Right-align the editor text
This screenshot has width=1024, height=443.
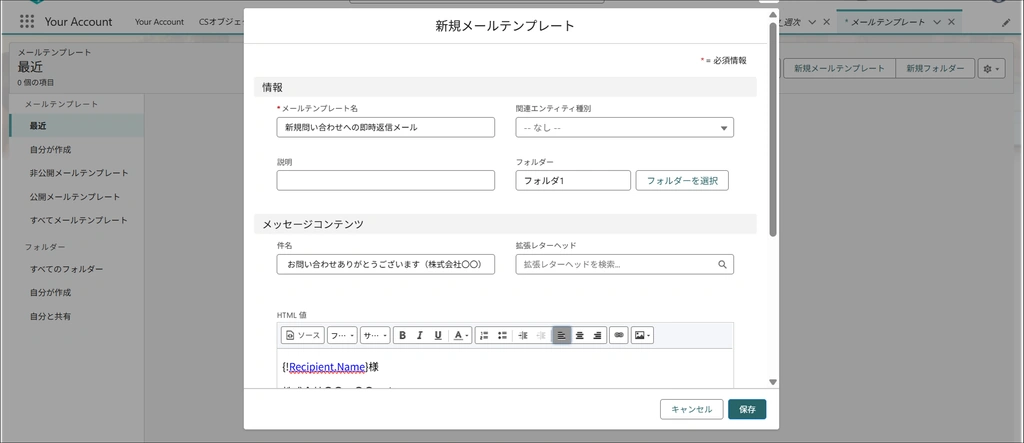click(x=597, y=336)
